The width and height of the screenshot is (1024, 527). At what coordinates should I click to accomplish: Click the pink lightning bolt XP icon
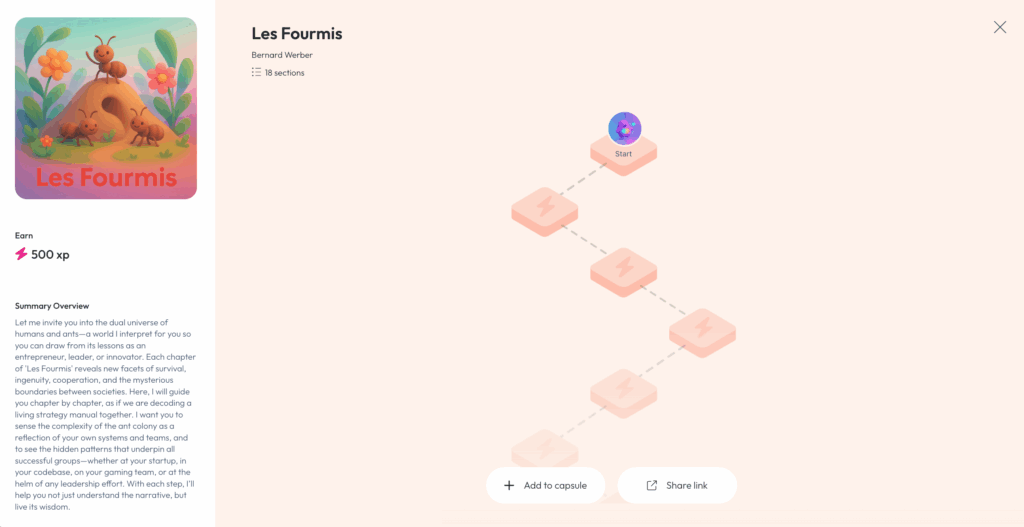click(21, 254)
